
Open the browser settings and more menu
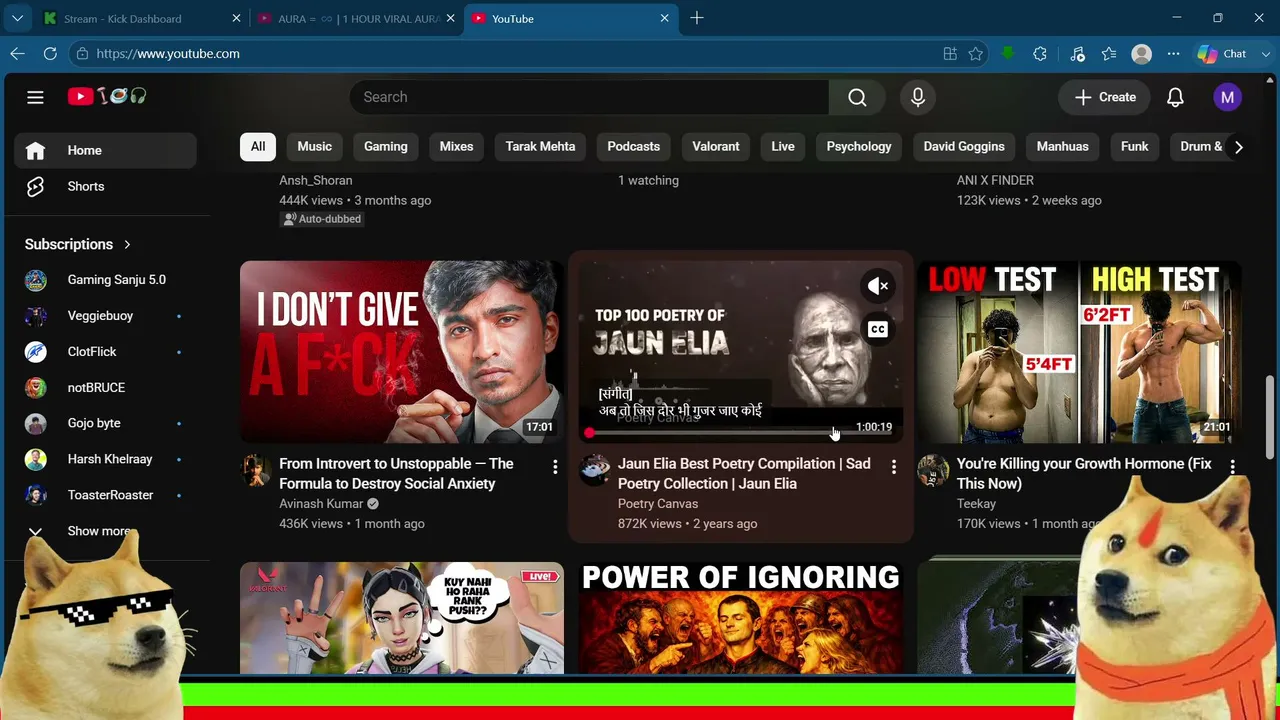pos(1173,54)
